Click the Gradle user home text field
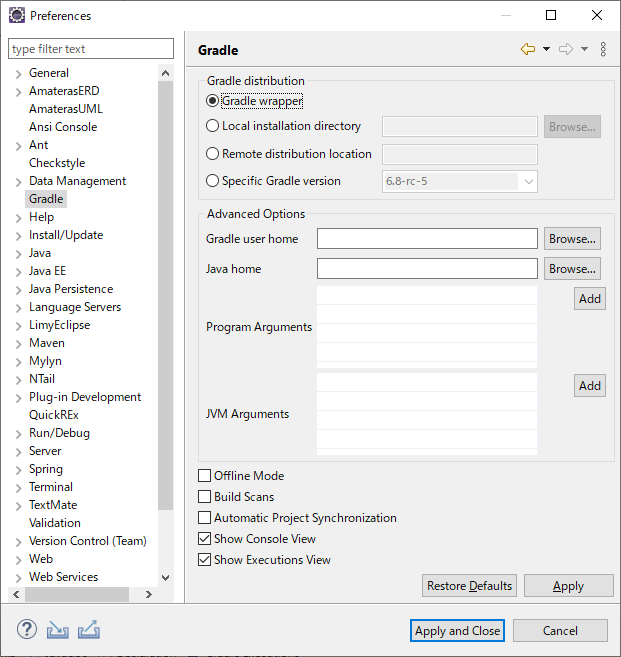 (427, 239)
